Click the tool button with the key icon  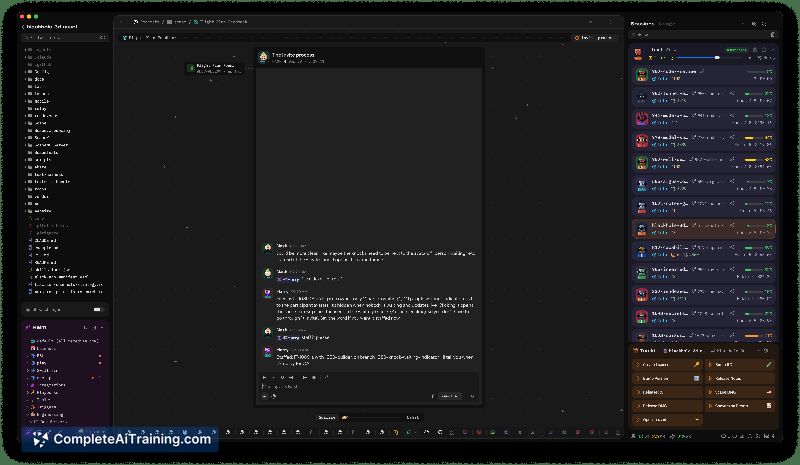click(x=667, y=365)
